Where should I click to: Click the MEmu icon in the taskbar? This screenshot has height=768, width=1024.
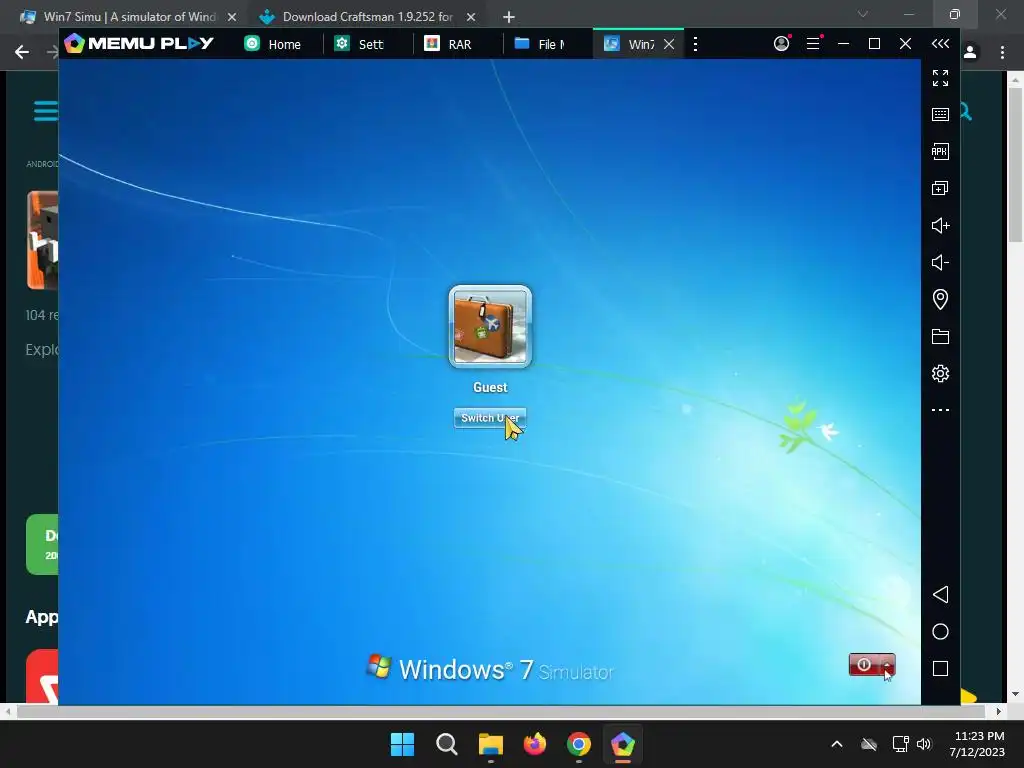coord(622,744)
